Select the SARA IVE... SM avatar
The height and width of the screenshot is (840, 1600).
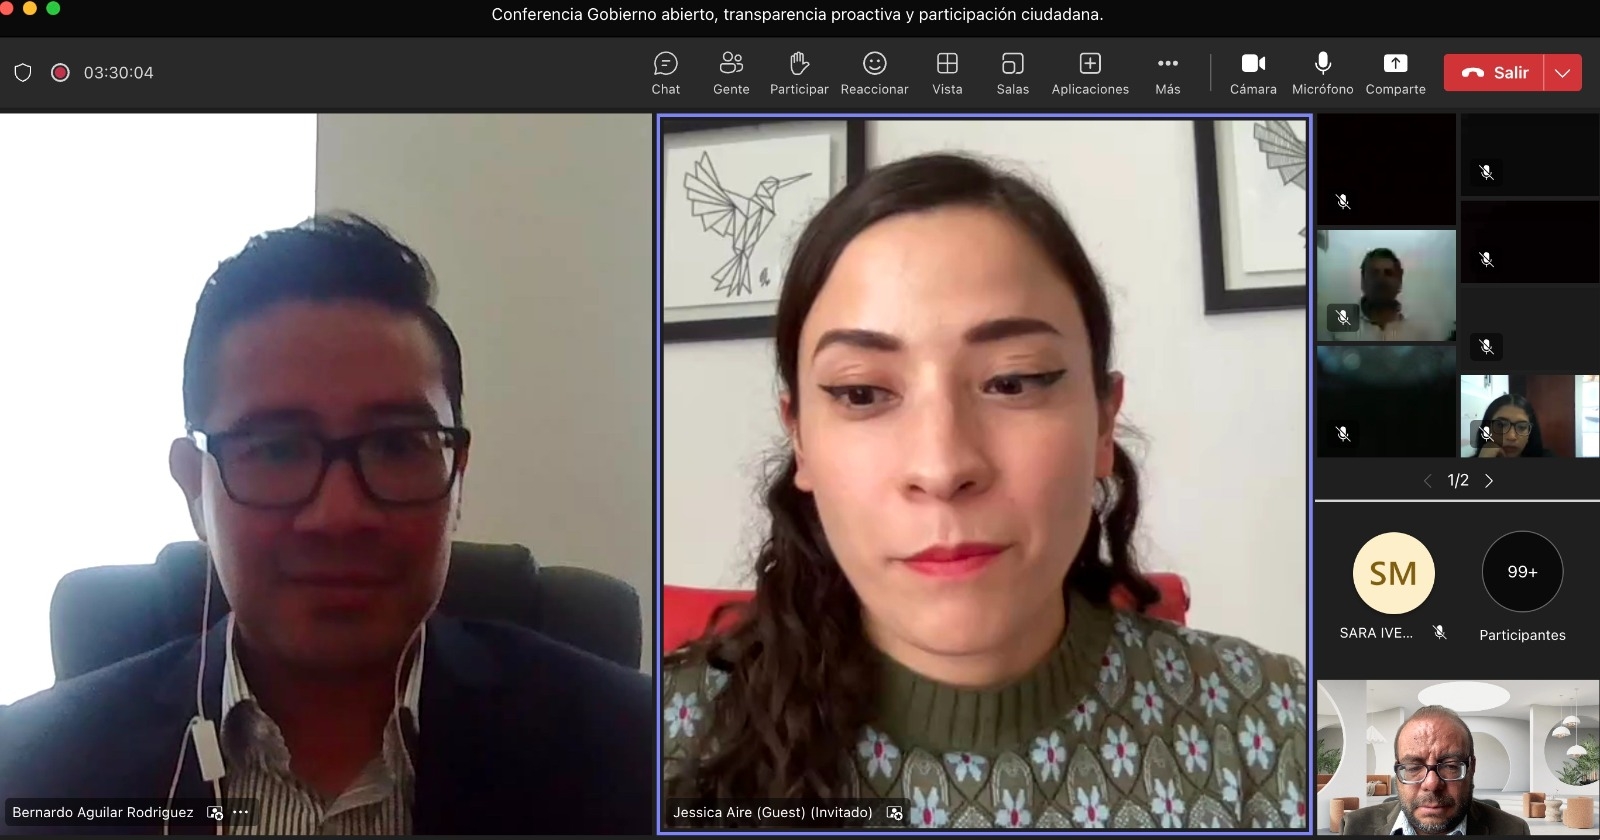(1393, 573)
